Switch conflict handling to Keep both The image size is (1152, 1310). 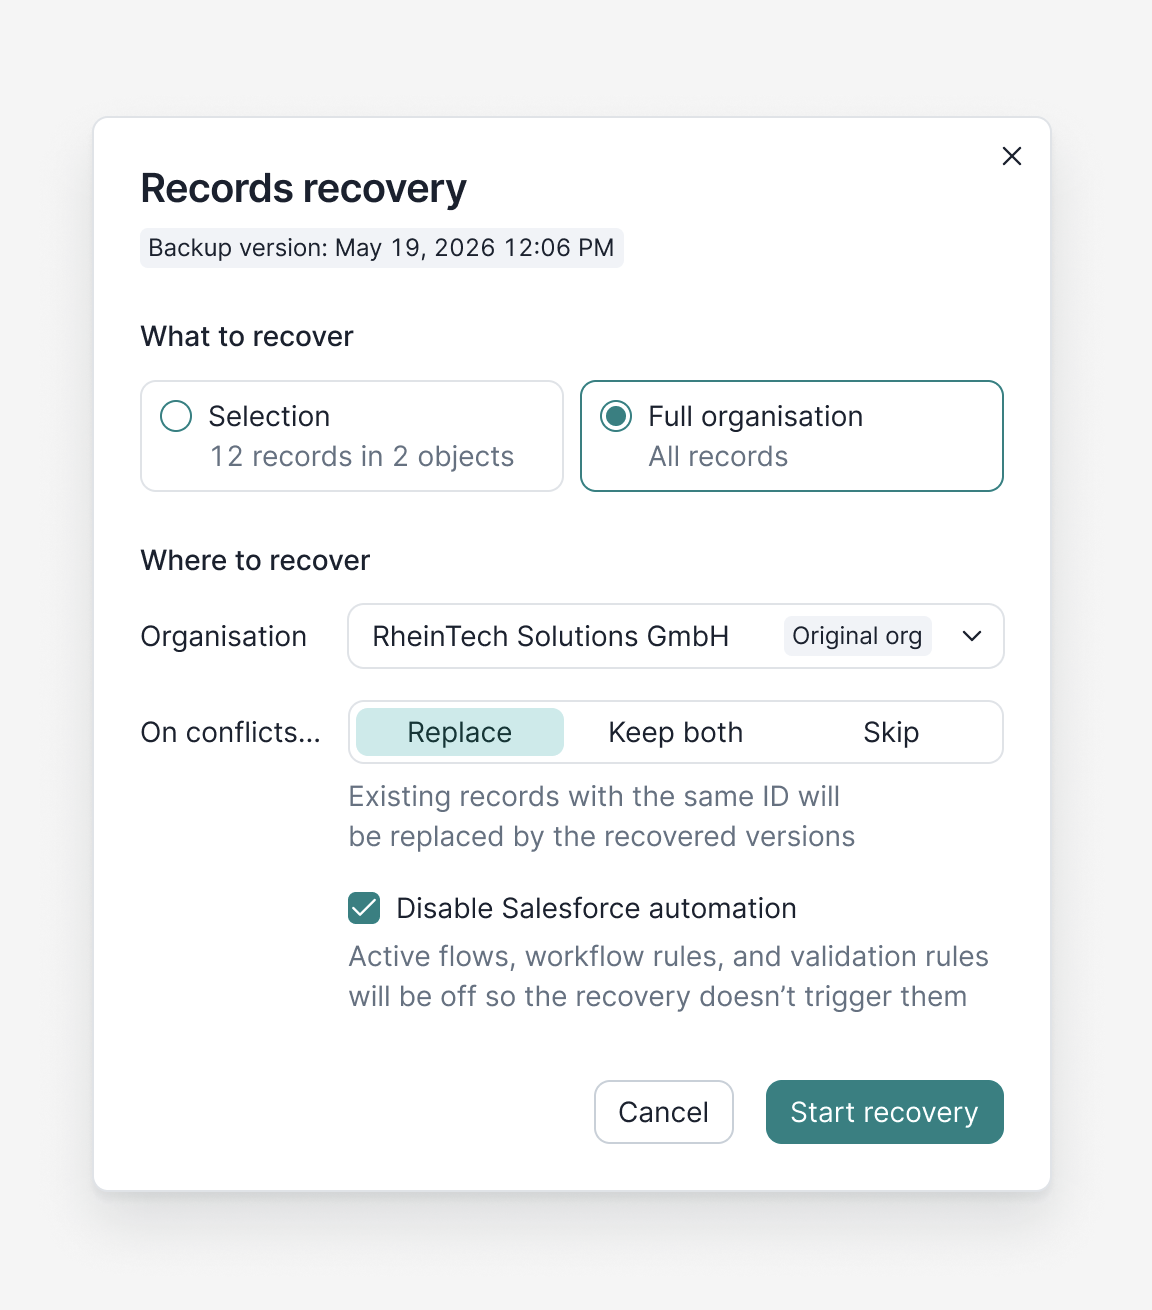(676, 732)
